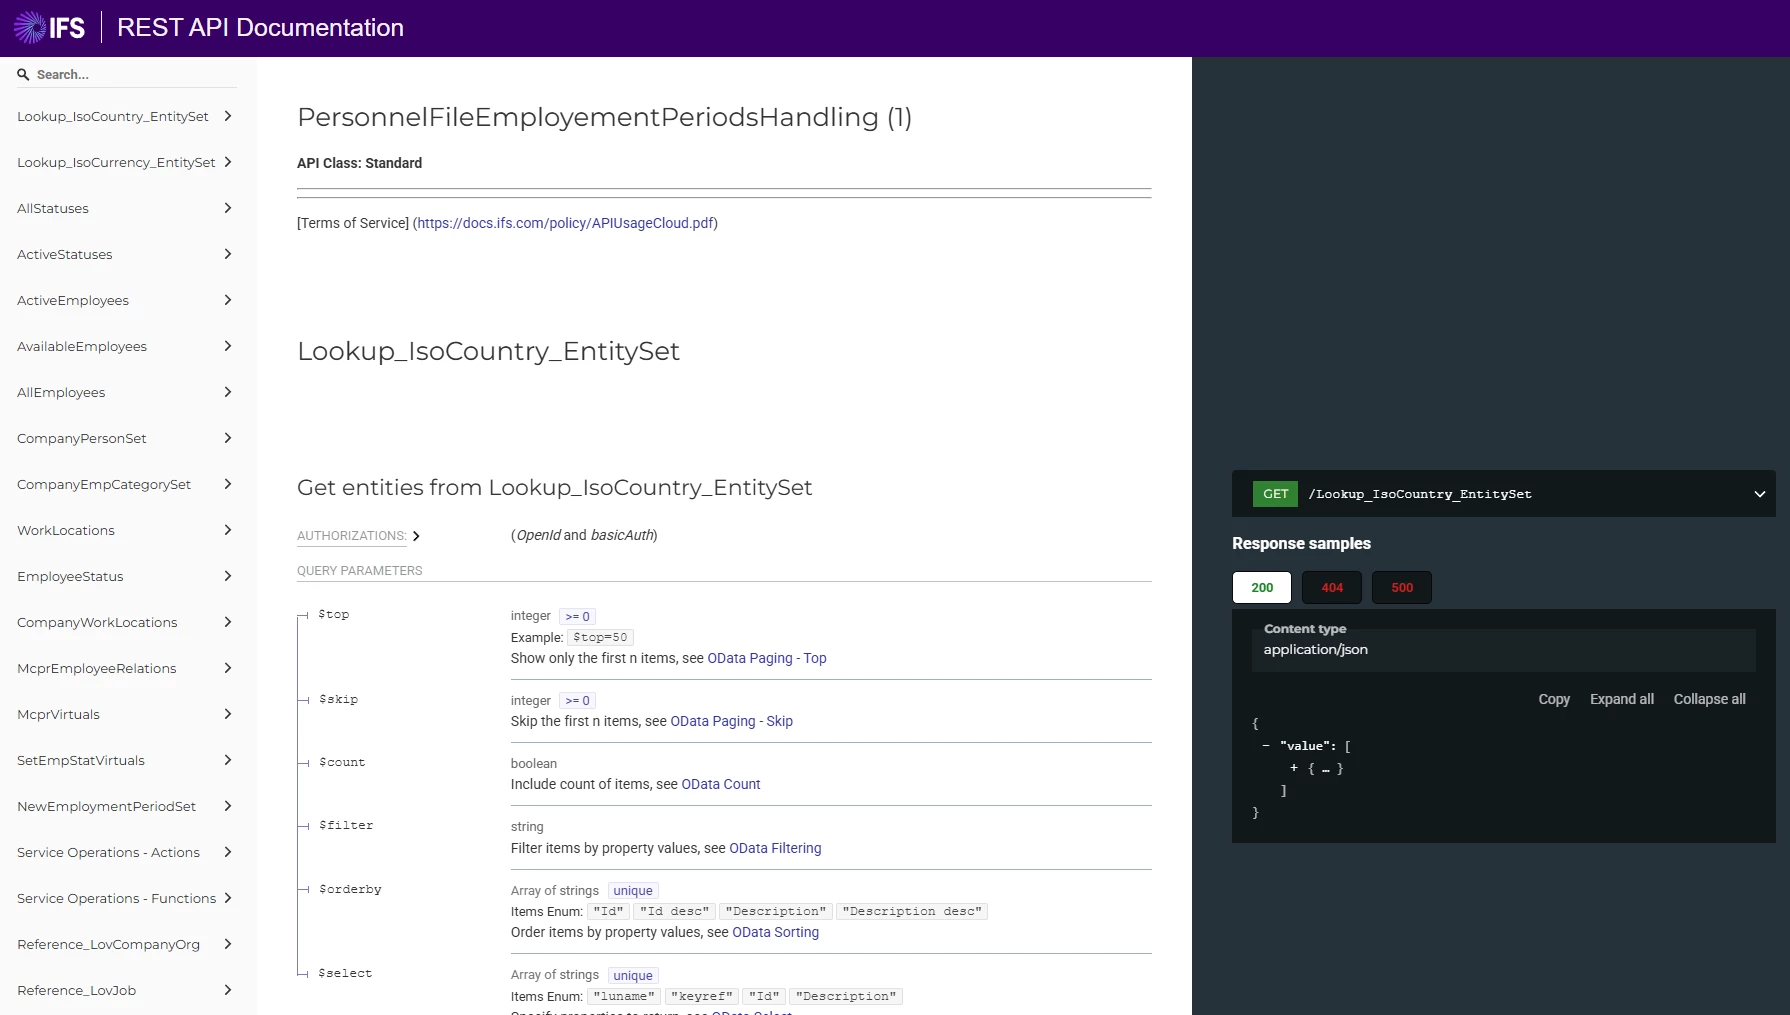Click the "keyref" enum value

click(701, 997)
